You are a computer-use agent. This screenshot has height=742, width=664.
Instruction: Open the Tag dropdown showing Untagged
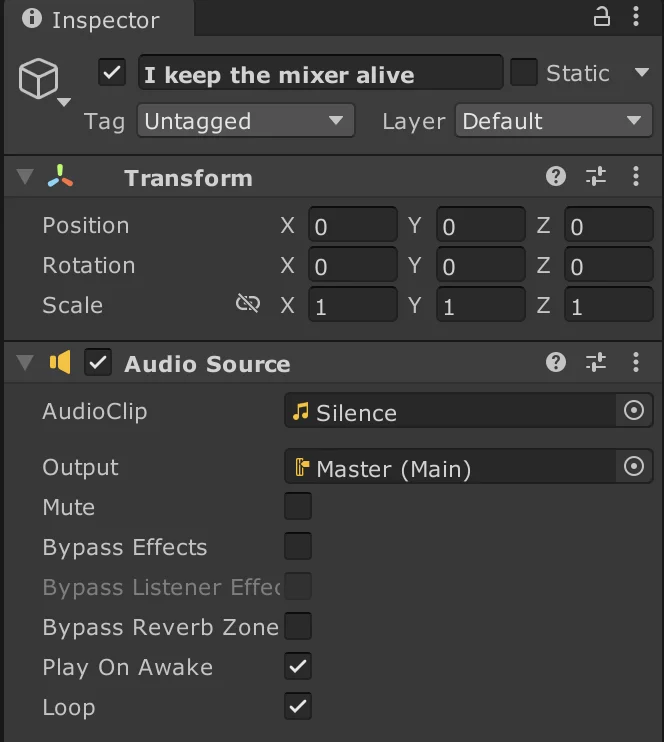pyautogui.click(x=245, y=121)
